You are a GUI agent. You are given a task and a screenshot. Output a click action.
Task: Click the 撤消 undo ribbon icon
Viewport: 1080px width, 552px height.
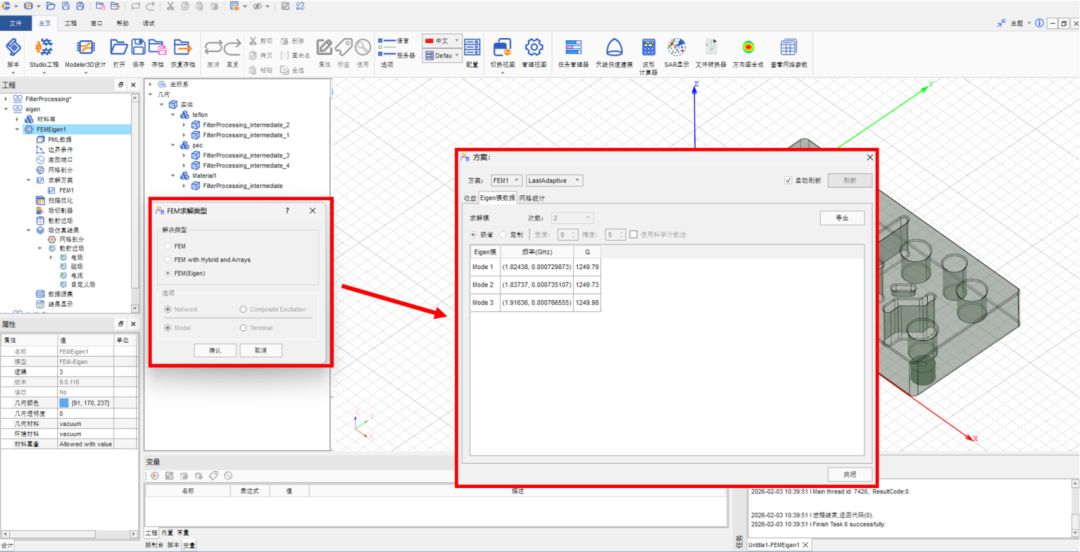click(x=214, y=47)
